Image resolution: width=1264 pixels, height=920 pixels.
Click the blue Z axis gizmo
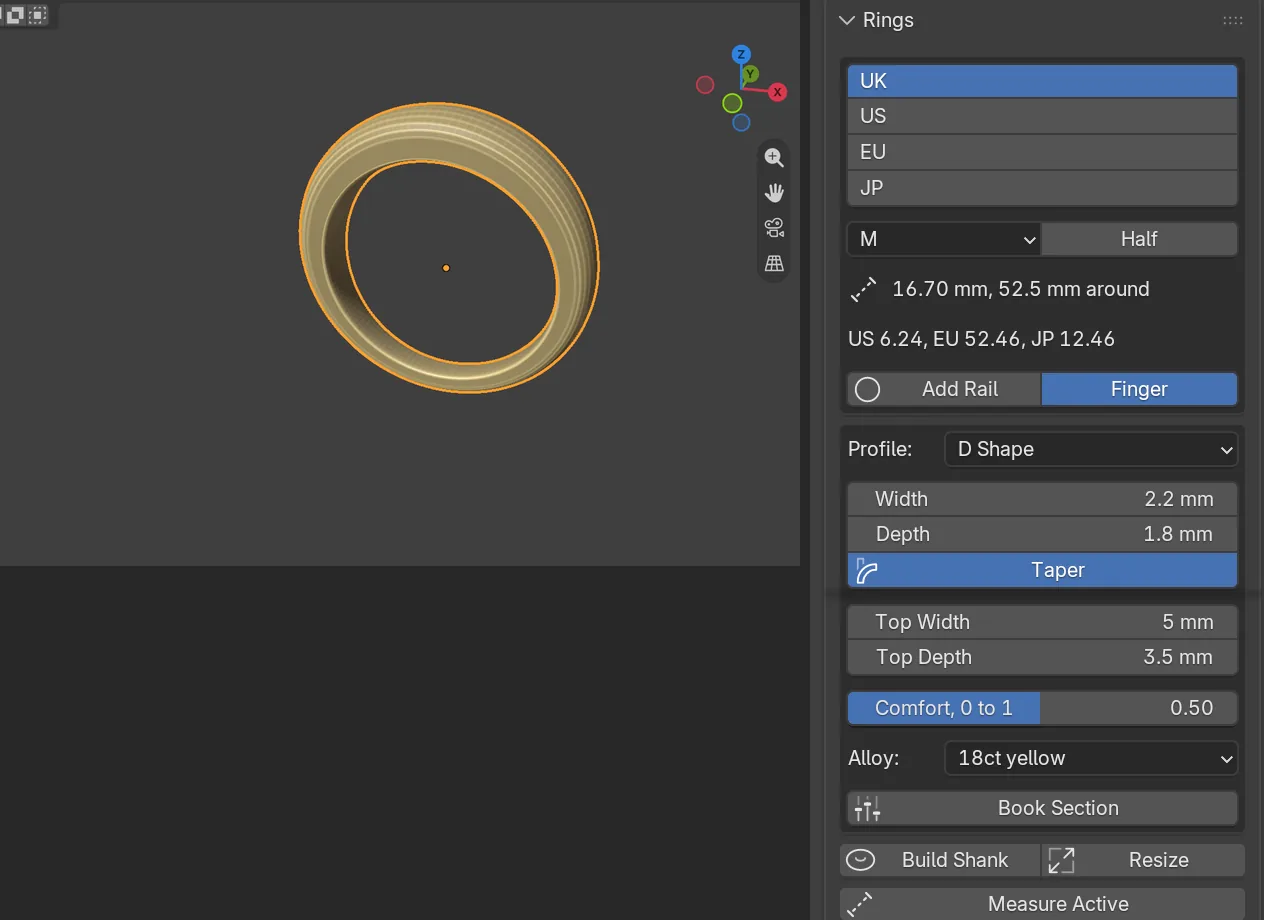coord(741,54)
